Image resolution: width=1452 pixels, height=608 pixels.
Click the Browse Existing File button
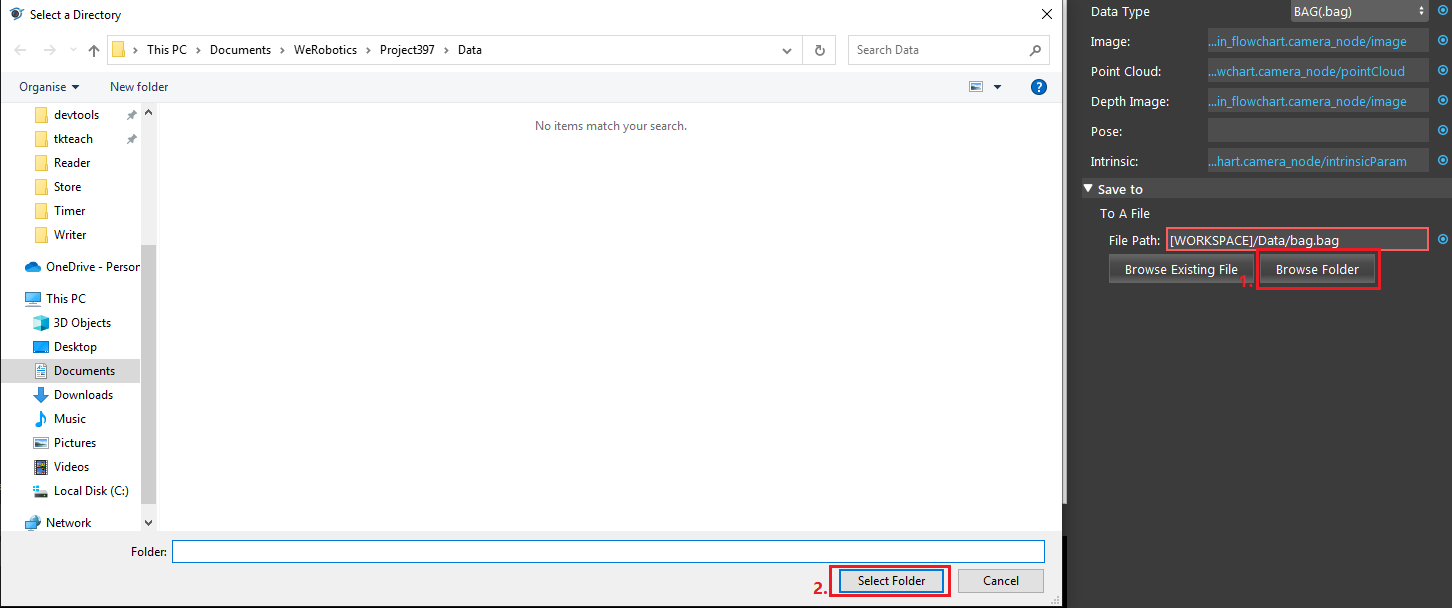pyautogui.click(x=1181, y=269)
